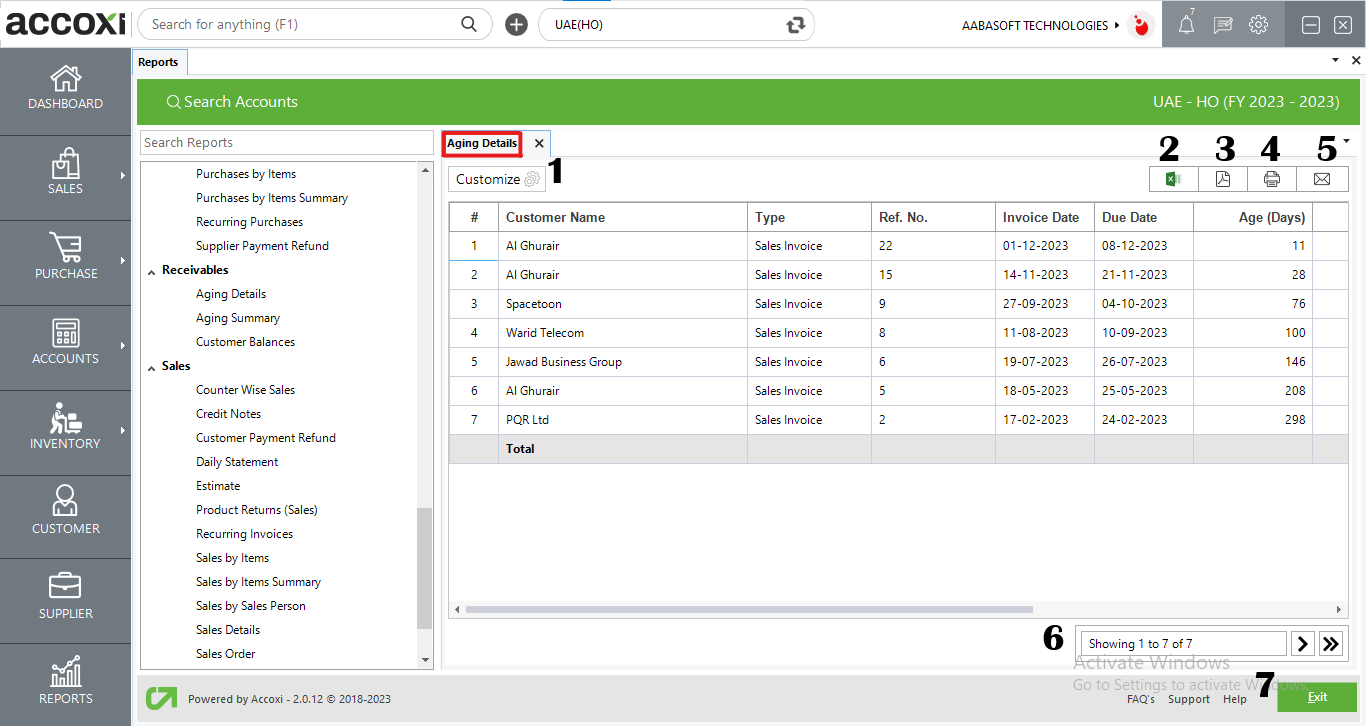Switch to the Reports tab
Image resolution: width=1366 pixels, height=726 pixels.
tap(158, 62)
